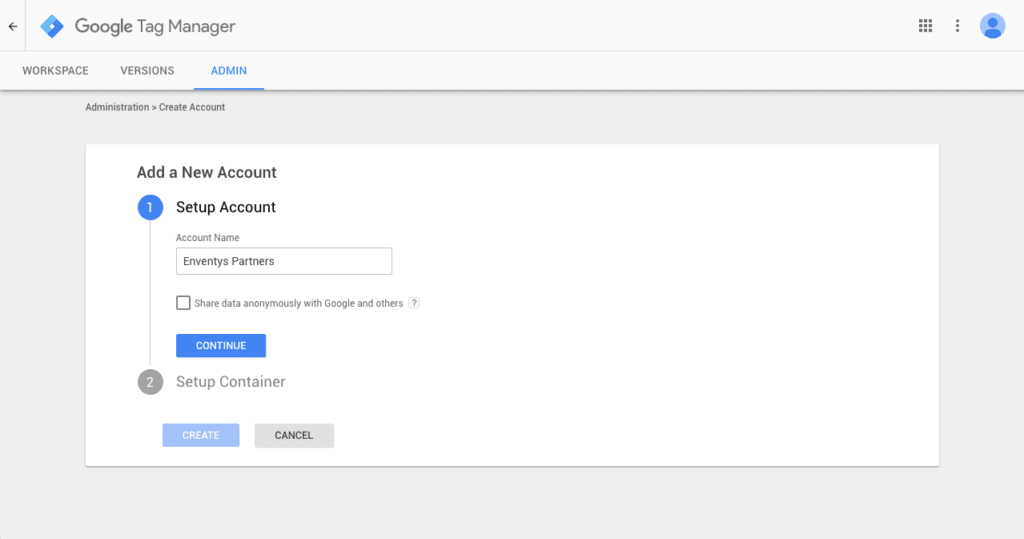
Task: Select step 1 circle icon
Action: tap(149, 208)
